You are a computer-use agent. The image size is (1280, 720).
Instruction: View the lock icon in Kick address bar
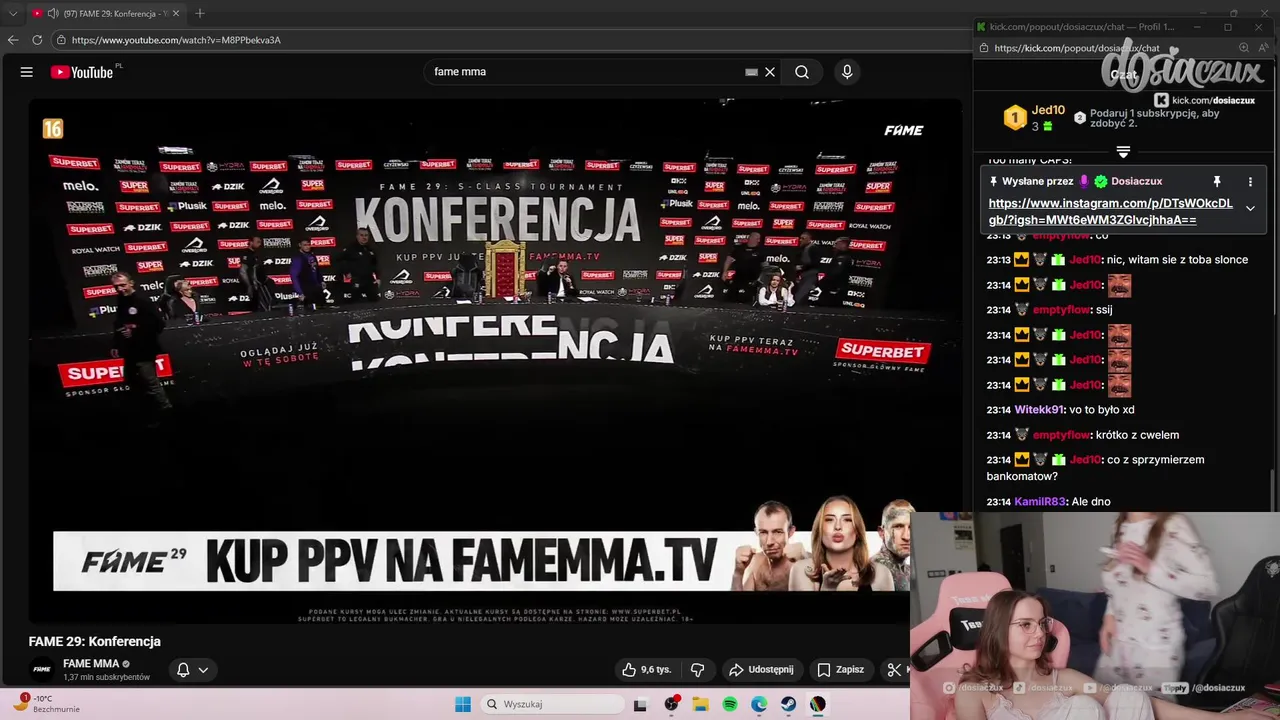[x=984, y=48]
